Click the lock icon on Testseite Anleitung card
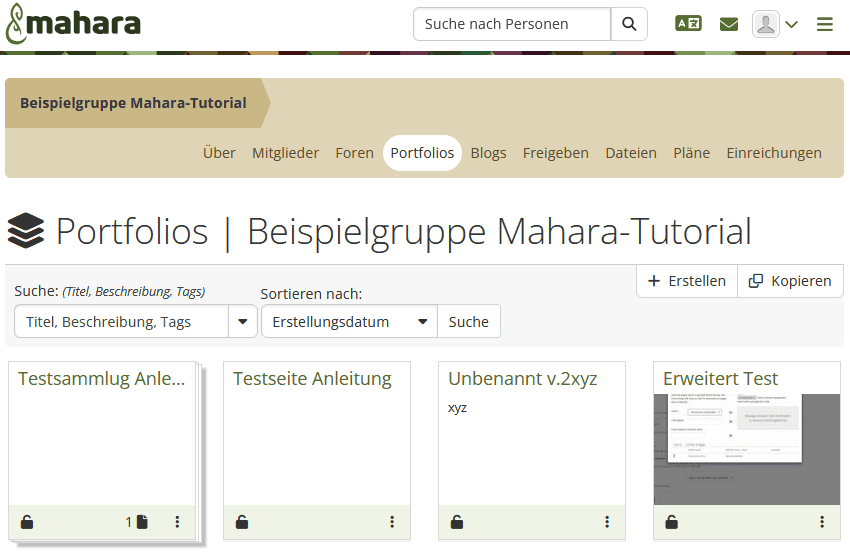 click(x=242, y=522)
